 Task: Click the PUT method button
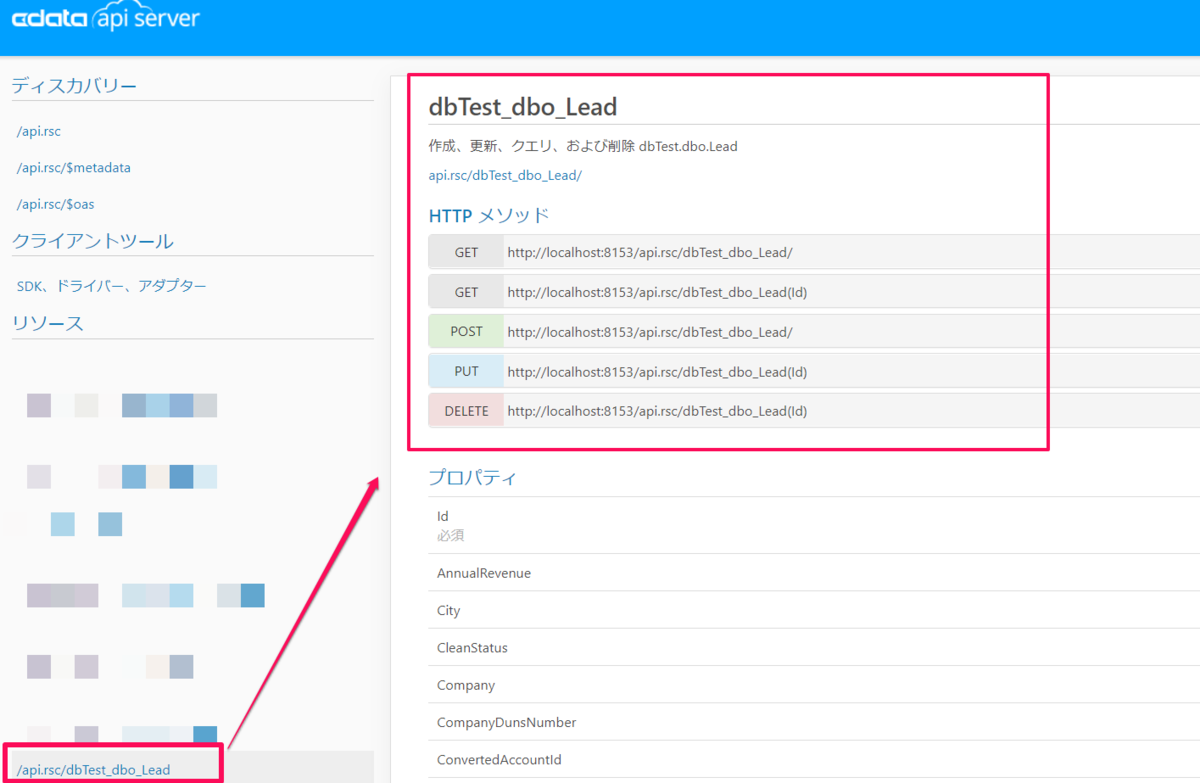click(466, 371)
